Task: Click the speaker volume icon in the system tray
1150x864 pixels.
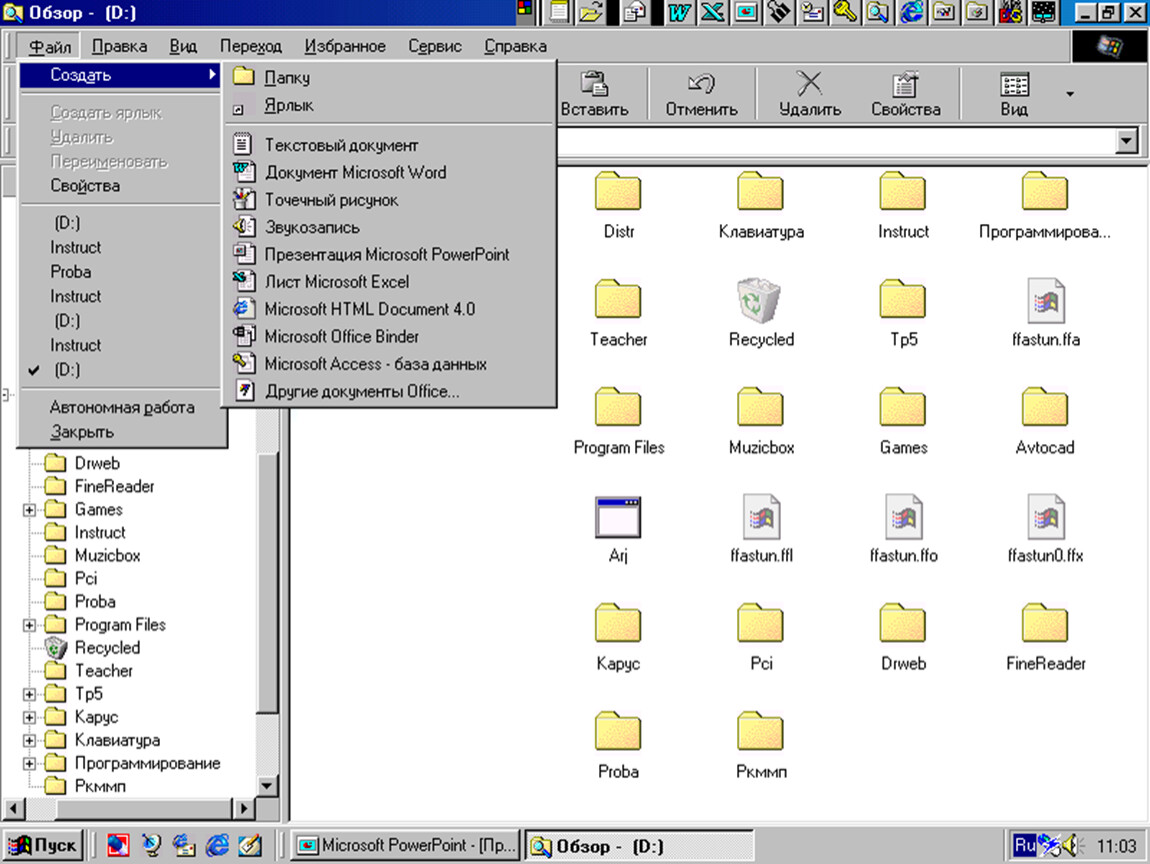Action: coord(1072,846)
